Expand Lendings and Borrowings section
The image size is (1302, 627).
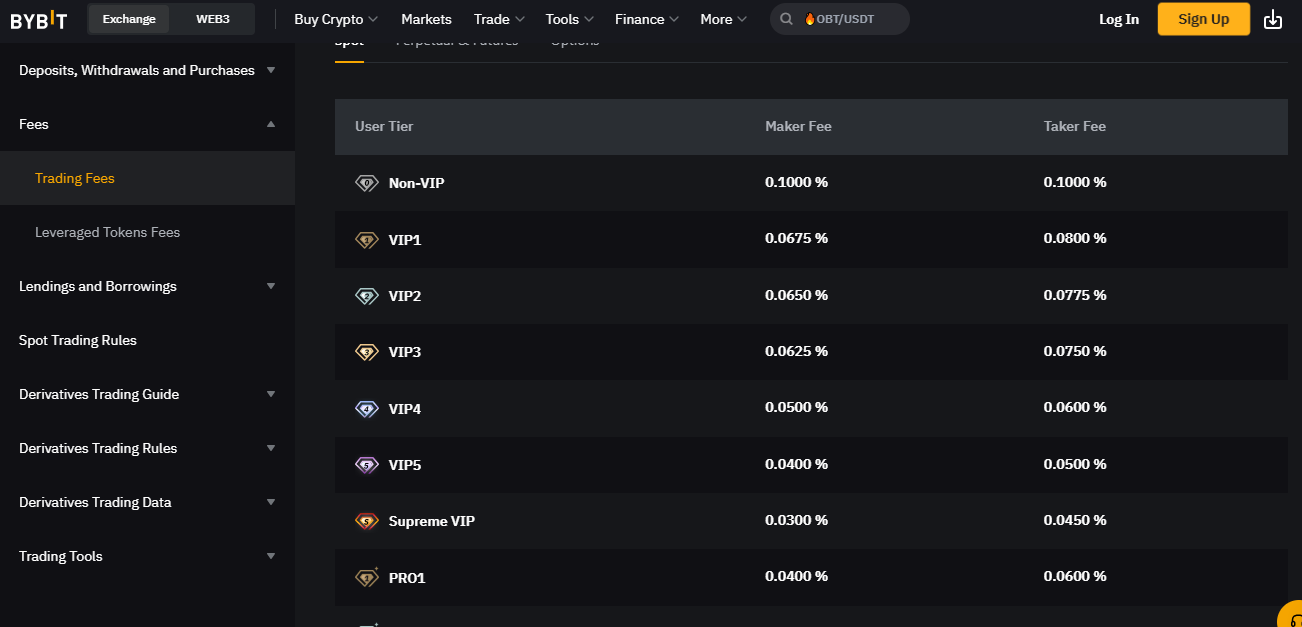pyautogui.click(x=147, y=286)
